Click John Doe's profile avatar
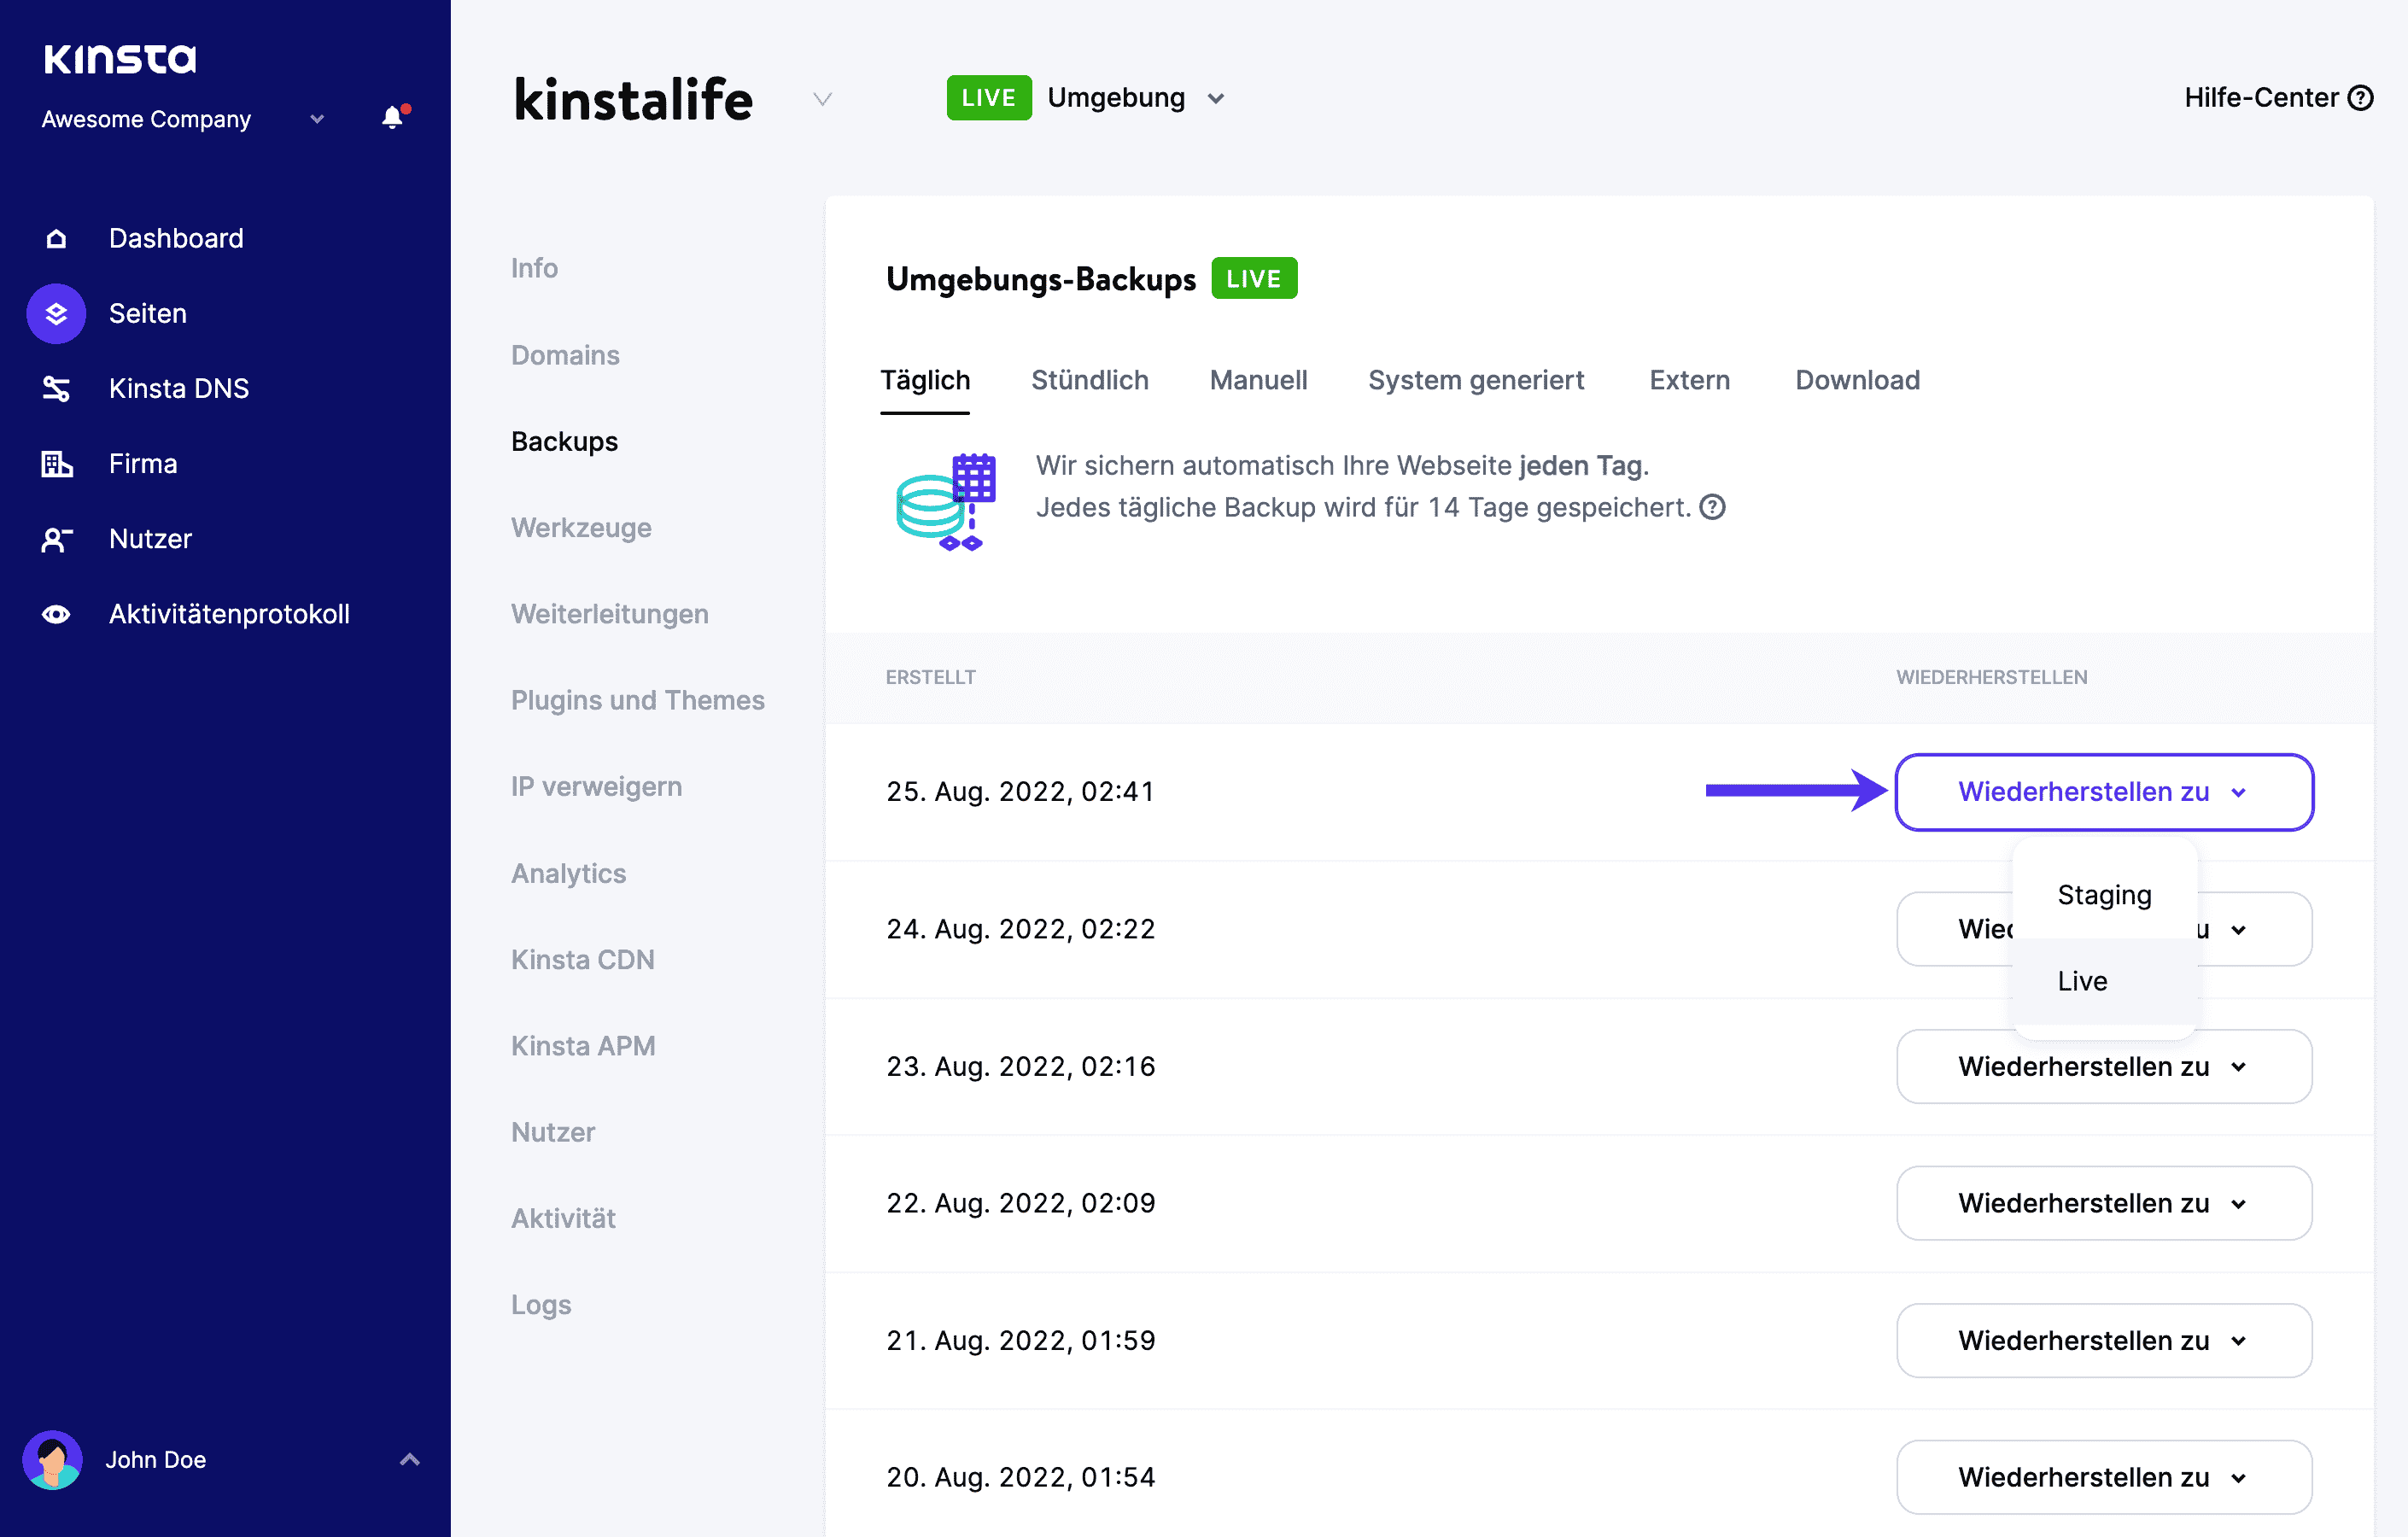The height and width of the screenshot is (1537, 2408). [52, 1459]
